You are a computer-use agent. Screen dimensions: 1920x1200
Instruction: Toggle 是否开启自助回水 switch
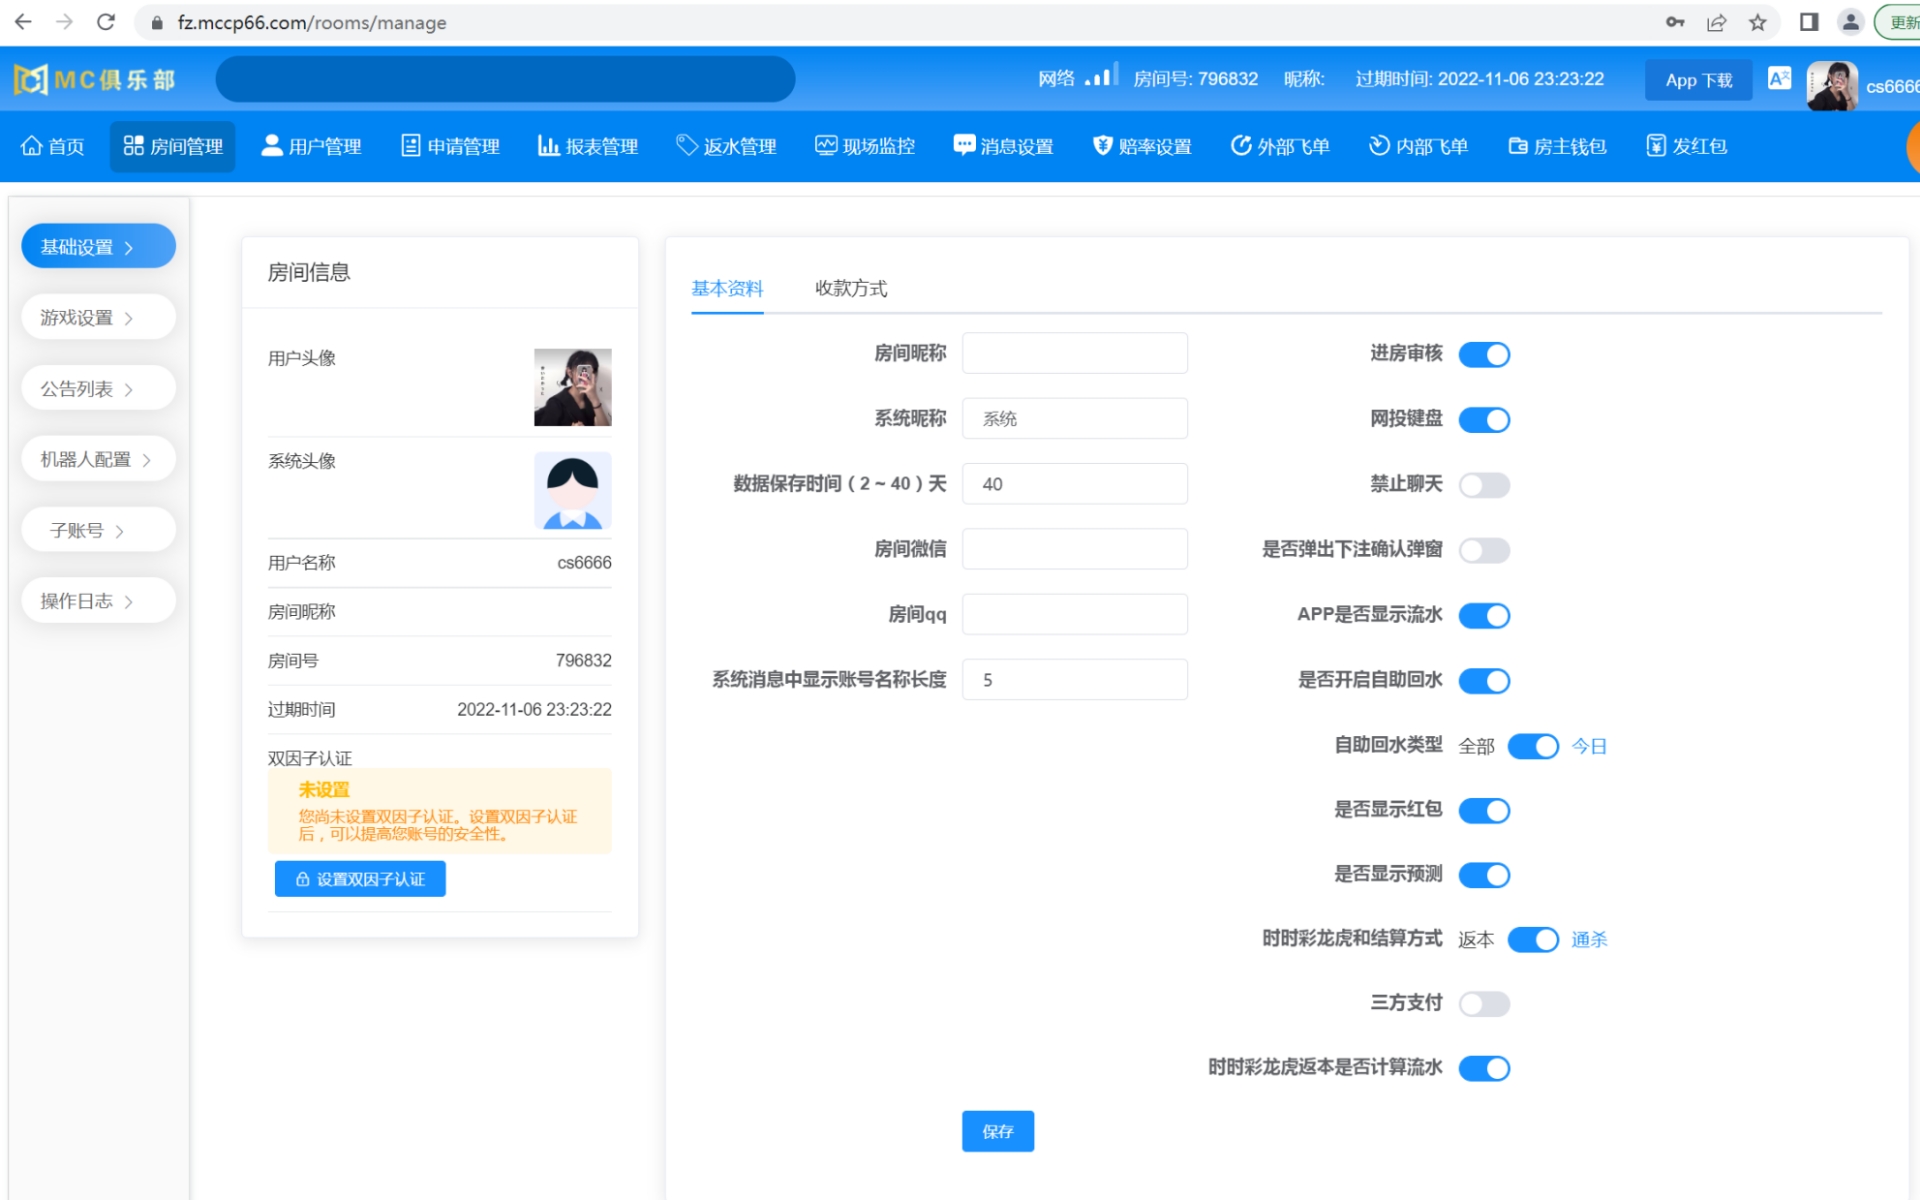[x=1484, y=681]
